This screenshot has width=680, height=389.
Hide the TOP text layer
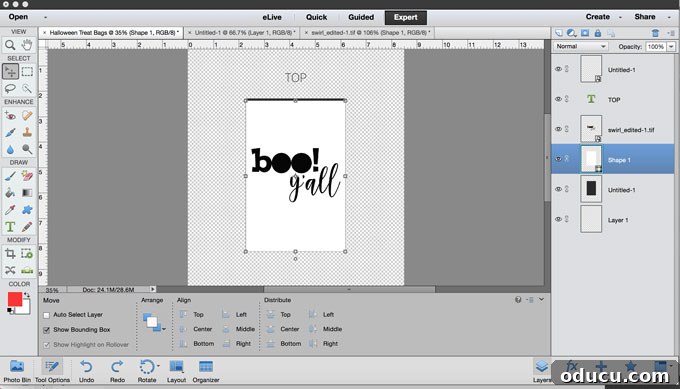tap(558, 99)
